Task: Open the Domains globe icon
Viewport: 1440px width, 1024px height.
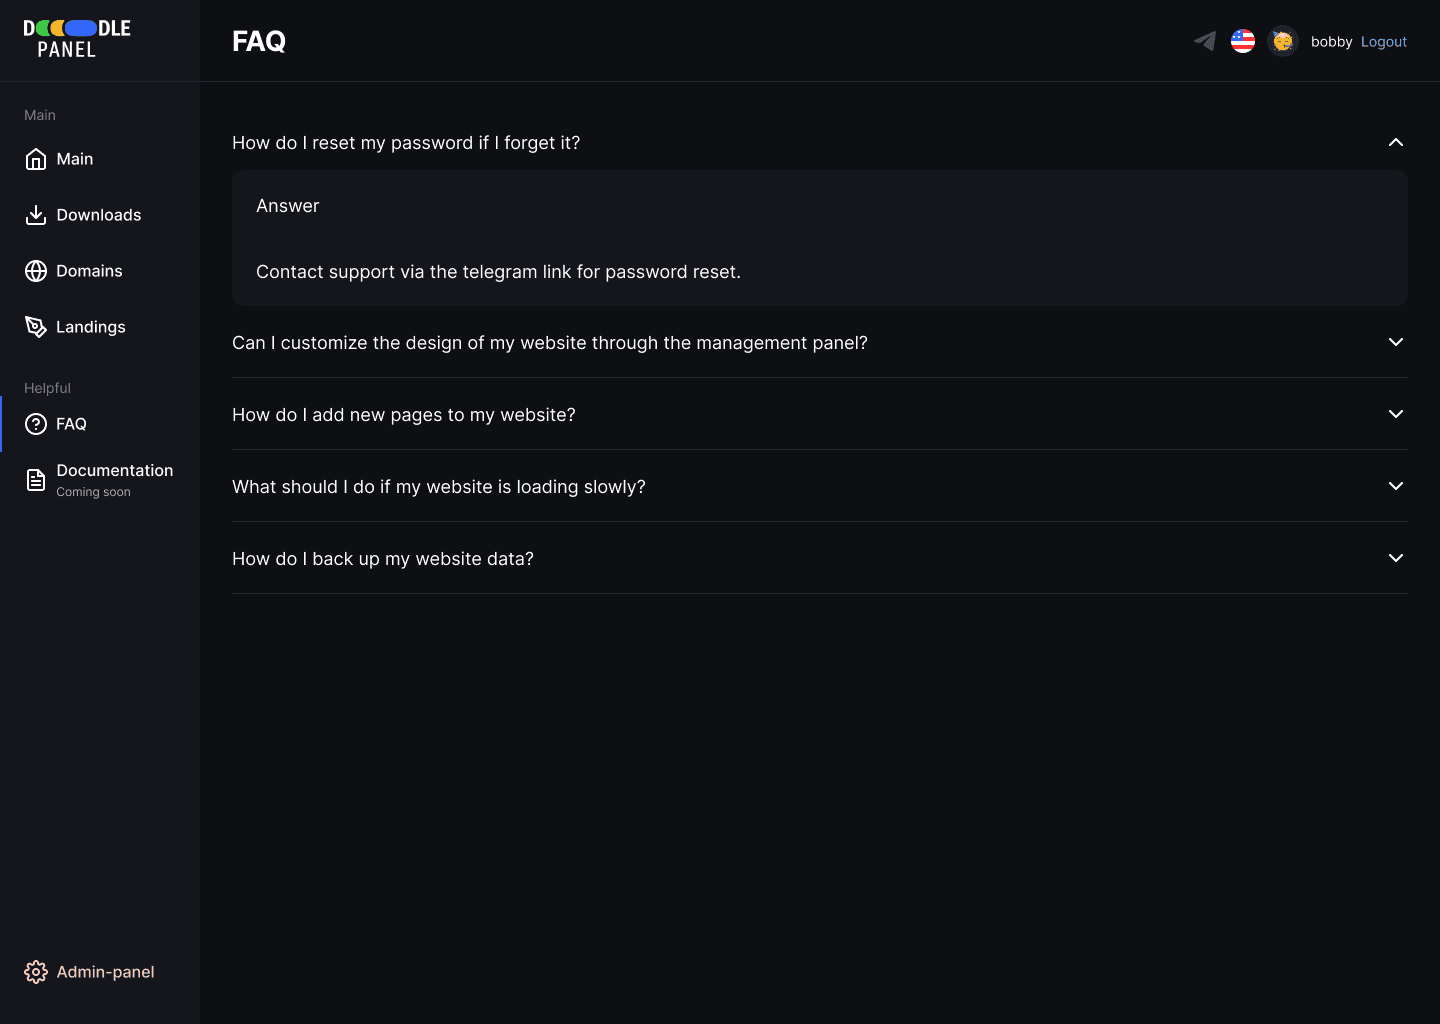Action: point(36,271)
